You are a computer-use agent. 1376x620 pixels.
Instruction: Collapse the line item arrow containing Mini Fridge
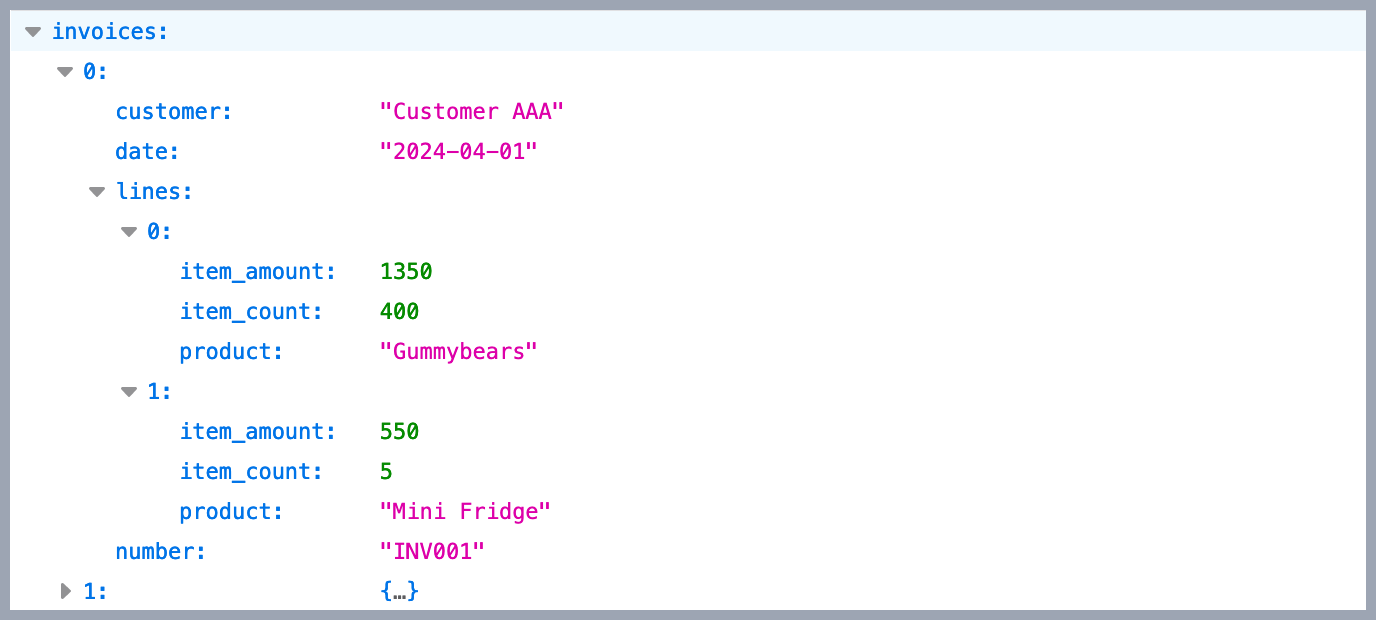point(129,392)
